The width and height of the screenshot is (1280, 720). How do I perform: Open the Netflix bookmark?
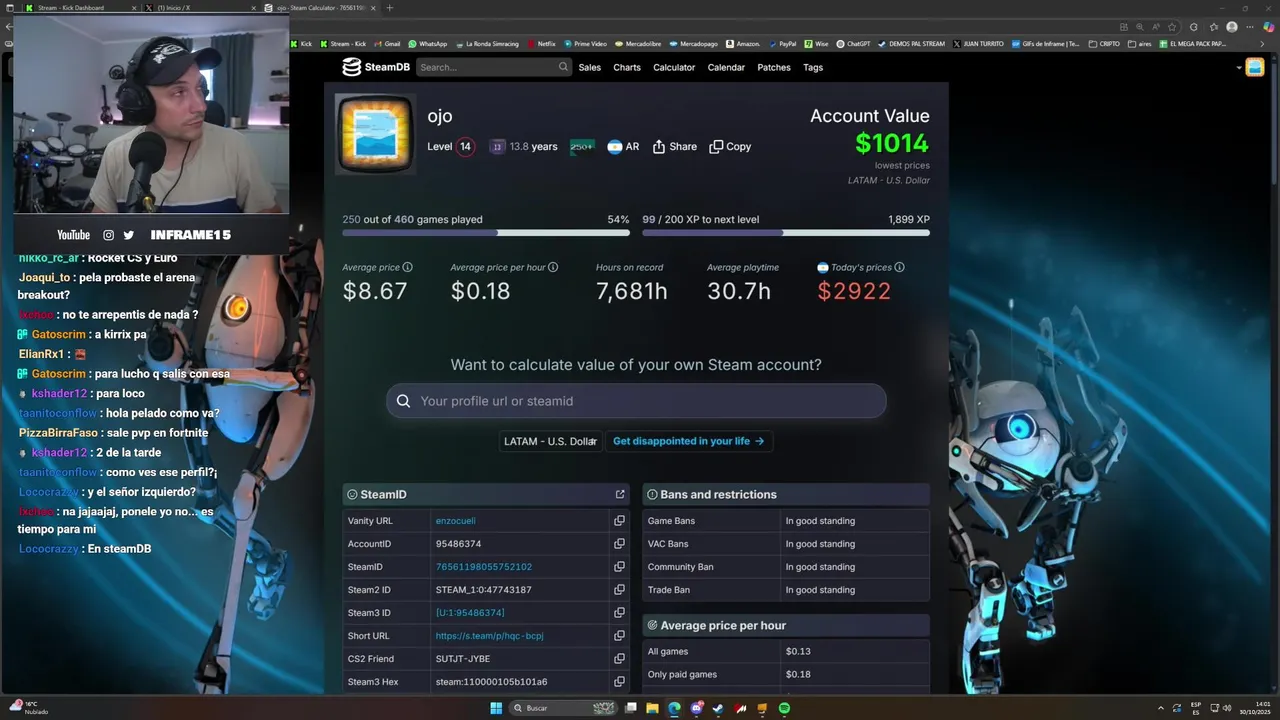541,44
